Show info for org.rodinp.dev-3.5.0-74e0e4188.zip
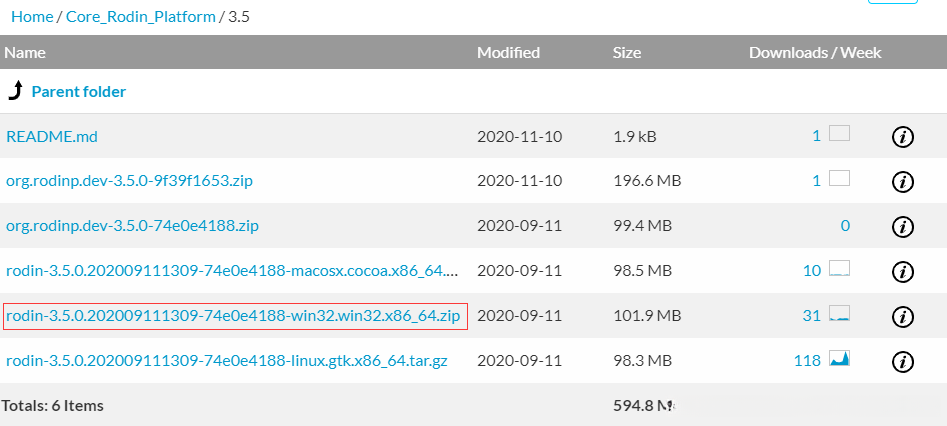This screenshot has width=947, height=426. coord(902,226)
